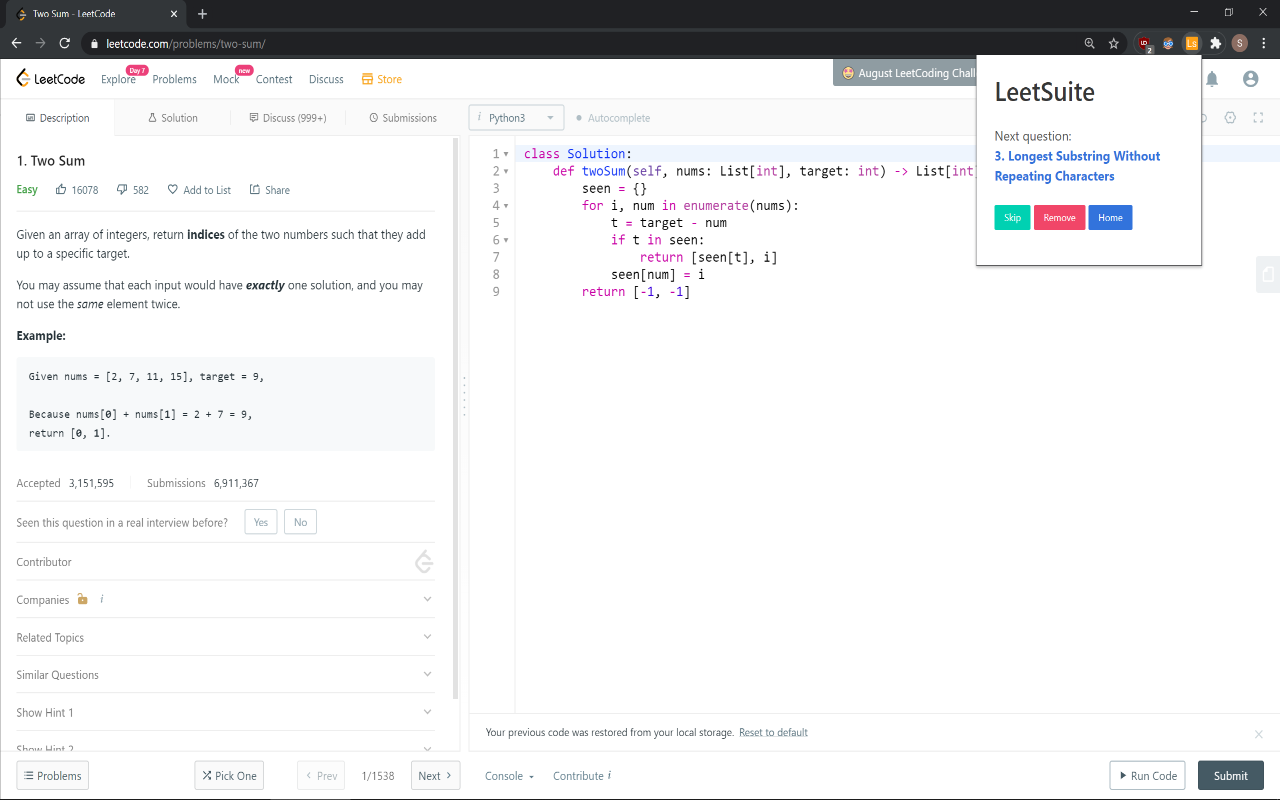Click Remove in LeetSuite popup

point(1059,217)
